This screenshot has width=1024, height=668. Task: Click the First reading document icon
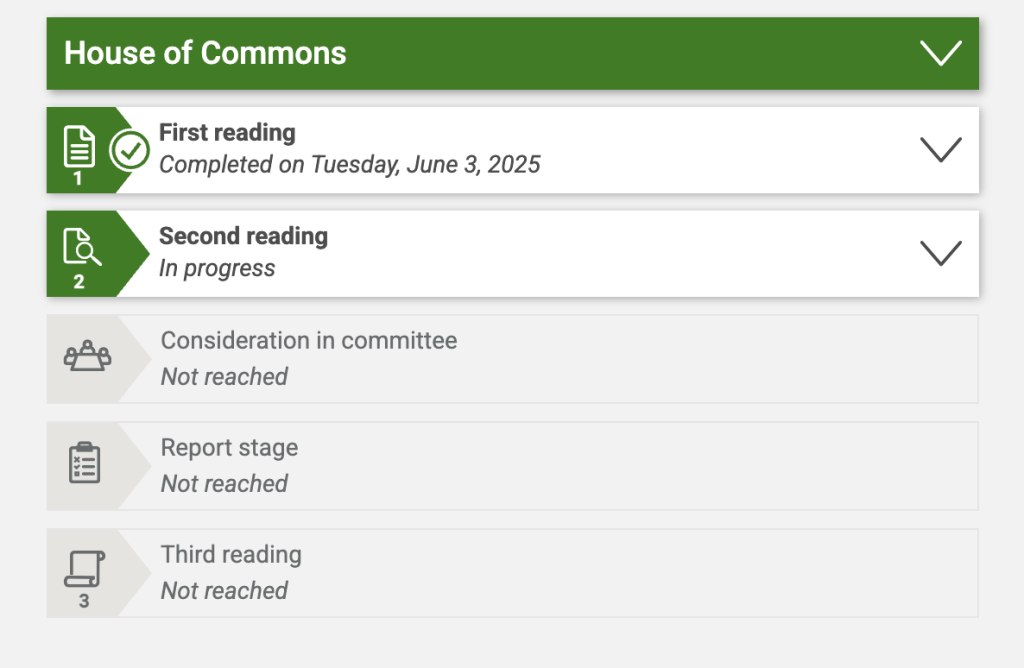80,147
